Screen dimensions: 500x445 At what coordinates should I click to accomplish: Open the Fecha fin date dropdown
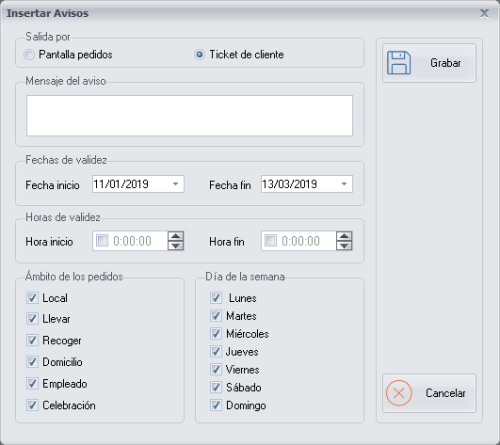[344, 184]
